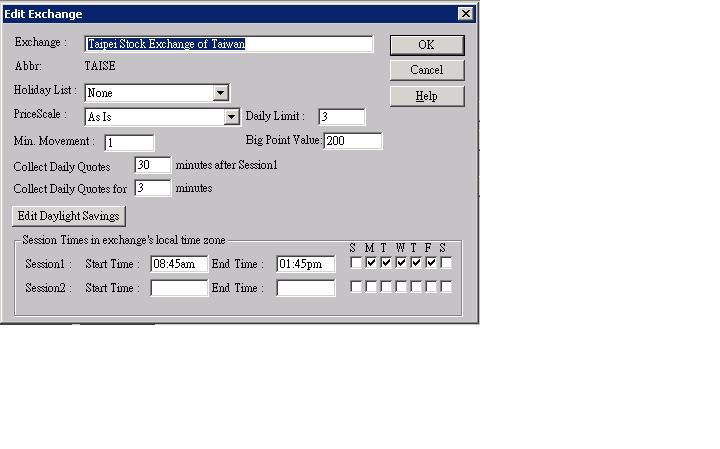The height and width of the screenshot is (449, 720).
Task: Click Session1 Start Time field
Action: 179,264
